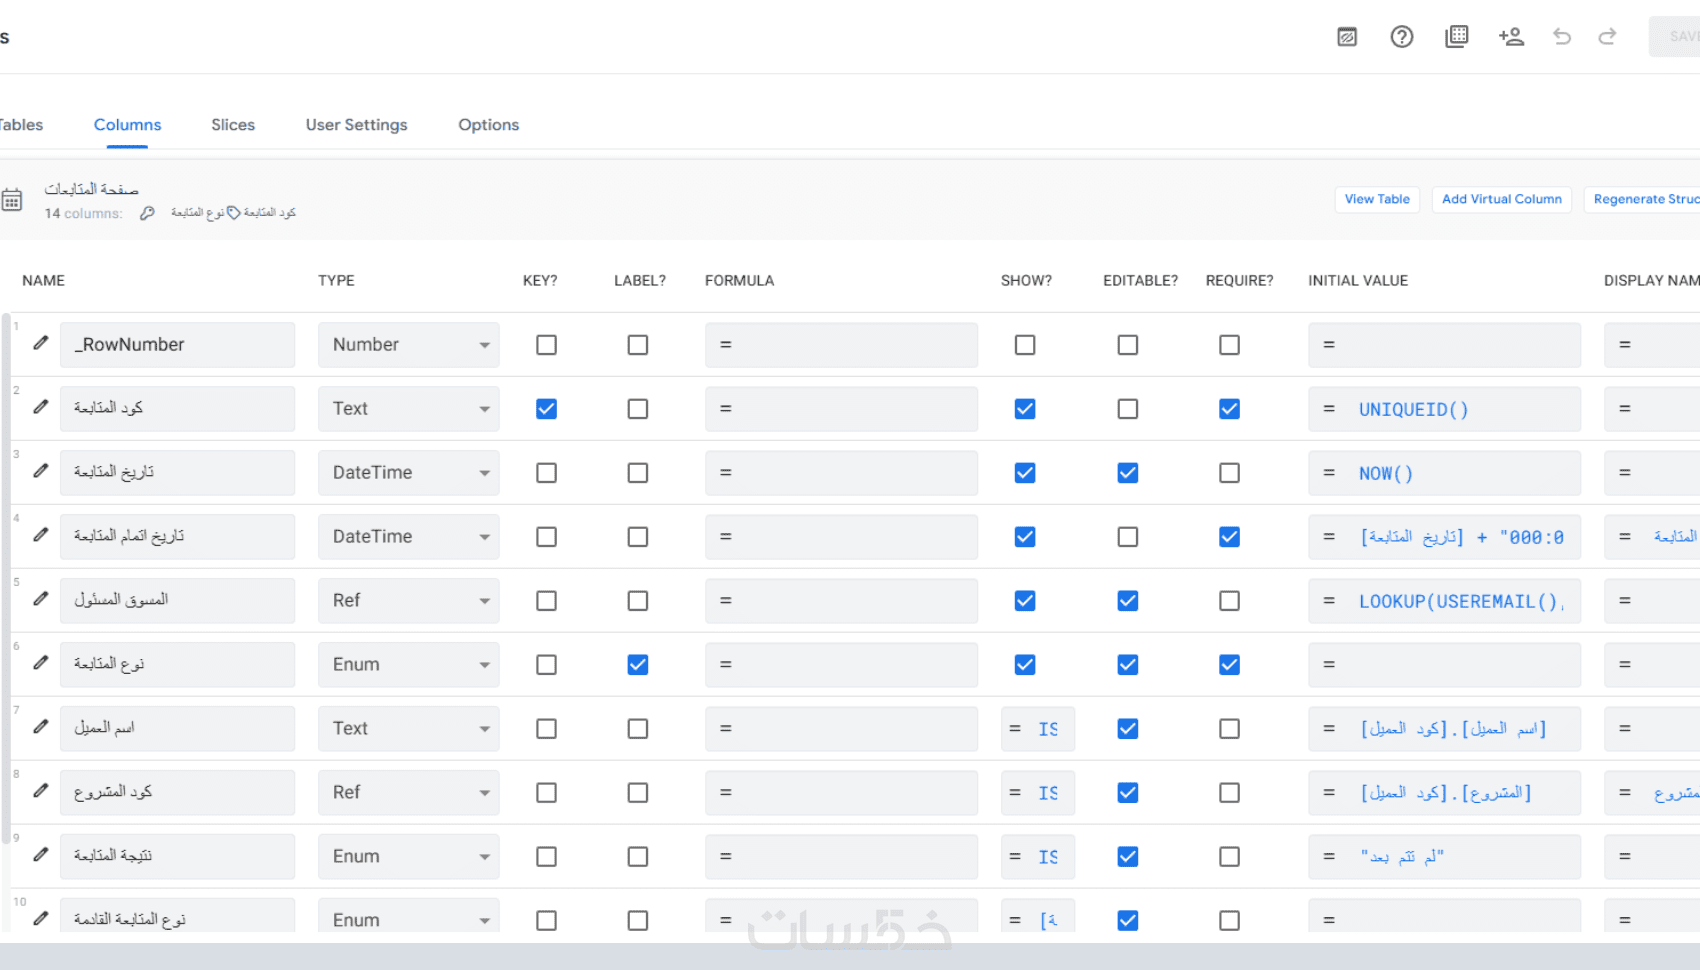Click the help question mark icon
The width and height of the screenshot is (1700, 970).
[x=1401, y=37]
